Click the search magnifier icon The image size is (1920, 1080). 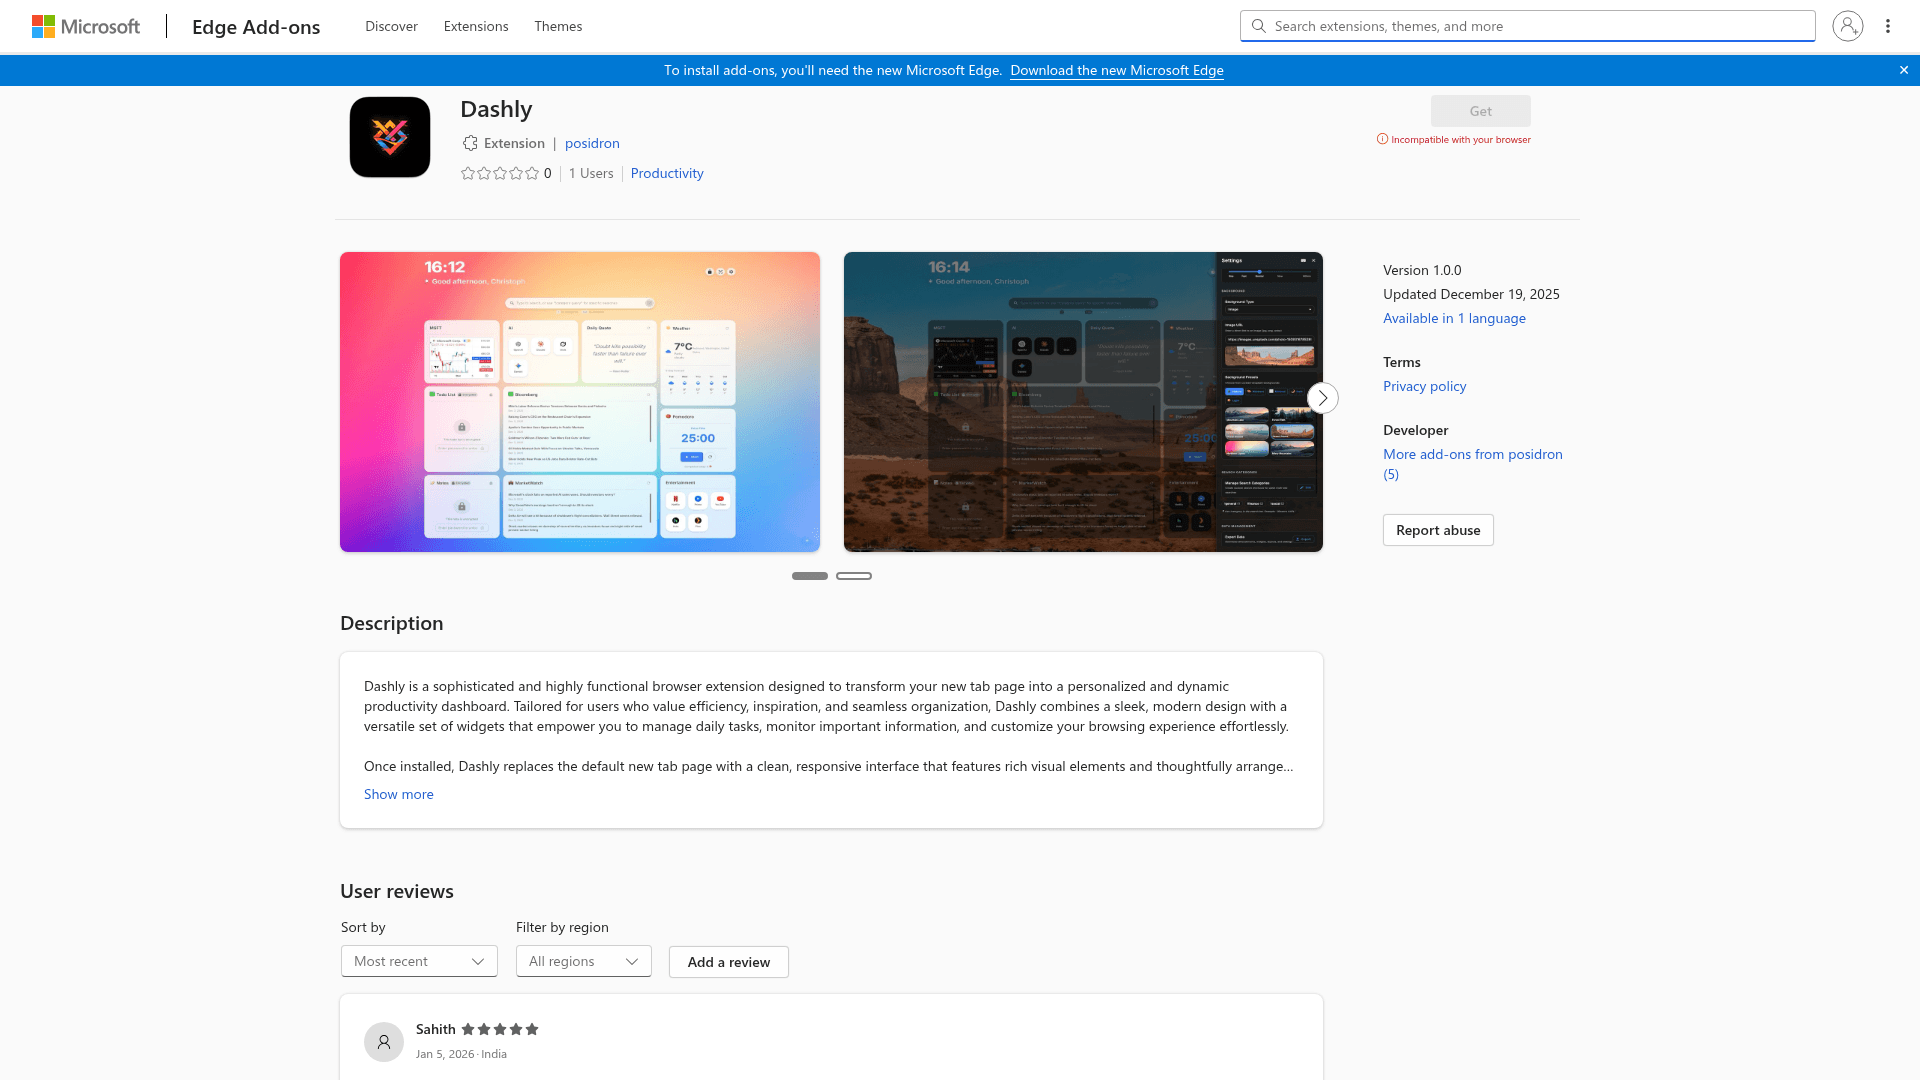(1258, 26)
